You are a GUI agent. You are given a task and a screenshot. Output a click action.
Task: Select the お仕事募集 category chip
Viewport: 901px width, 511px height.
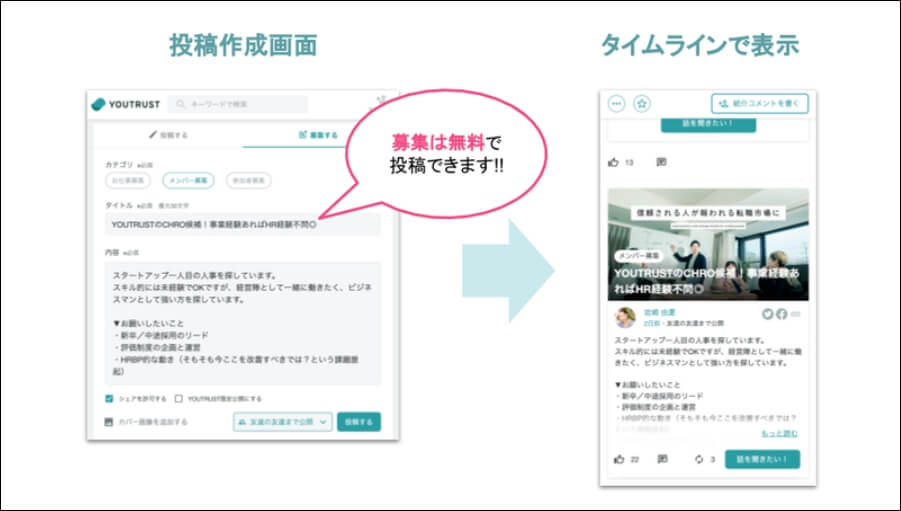128,180
